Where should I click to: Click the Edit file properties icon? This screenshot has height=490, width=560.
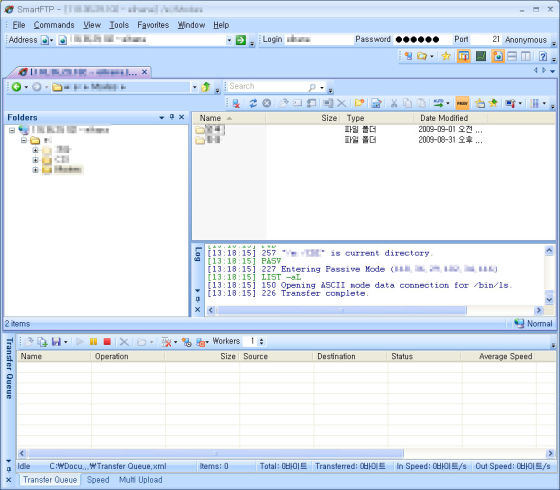[376, 104]
